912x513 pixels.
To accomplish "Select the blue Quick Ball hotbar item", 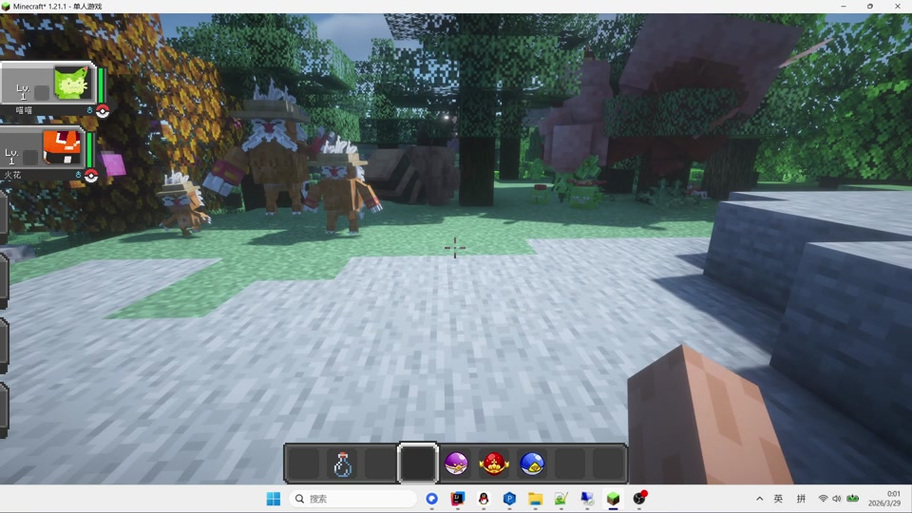I will 532,464.
